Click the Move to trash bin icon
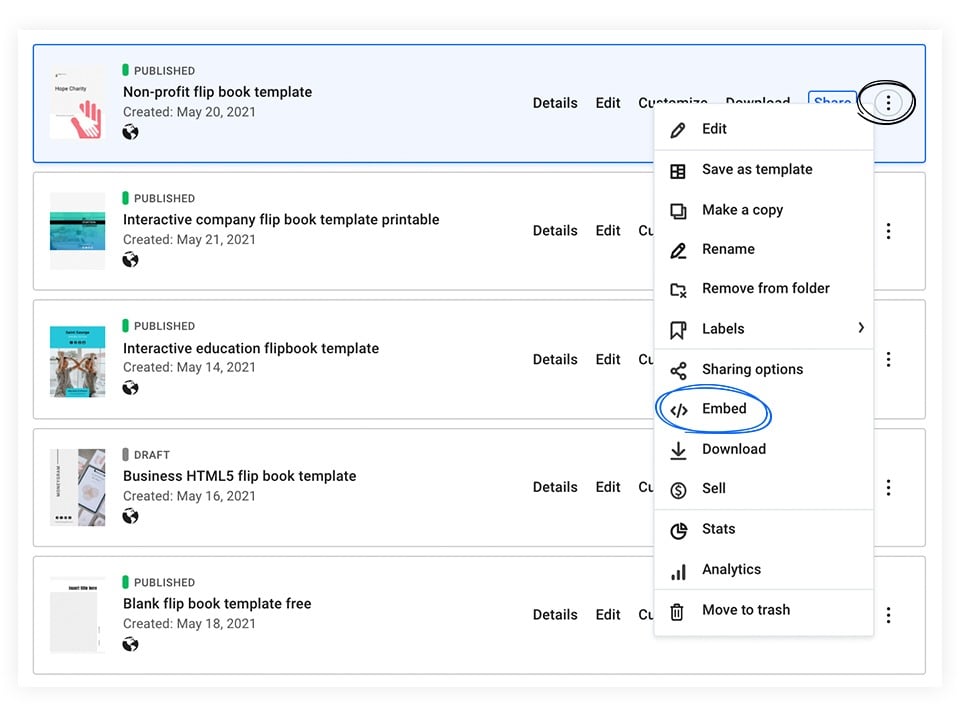Screen dimensions: 960x716 (x=677, y=611)
